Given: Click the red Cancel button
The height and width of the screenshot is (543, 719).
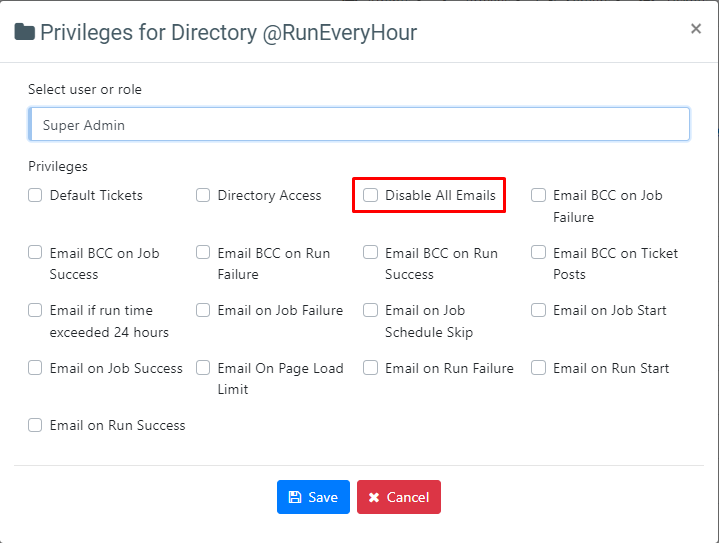Looking at the screenshot, I should pyautogui.click(x=398, y=497).
